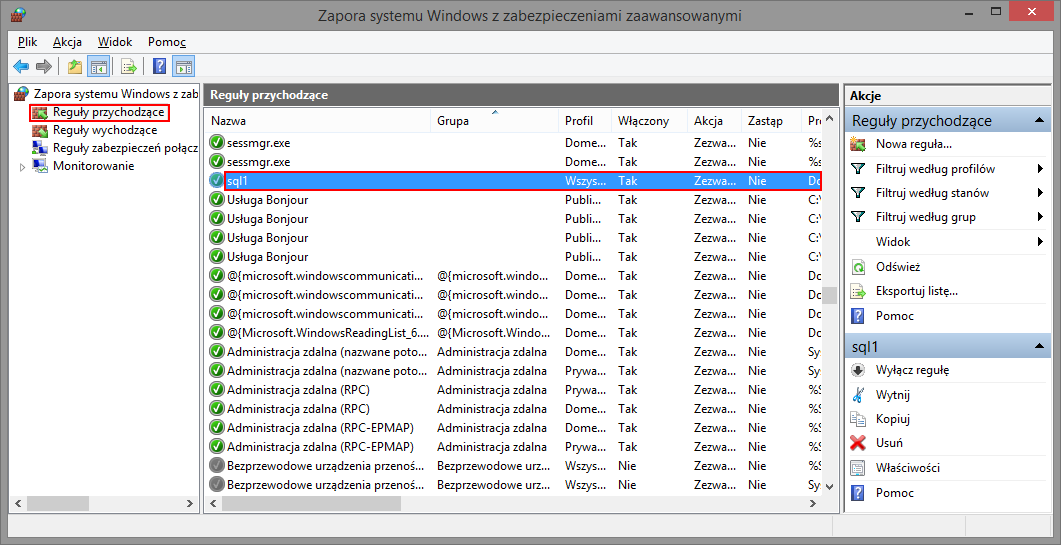Click the Wytnij scissors icon

tap(858, 395)
